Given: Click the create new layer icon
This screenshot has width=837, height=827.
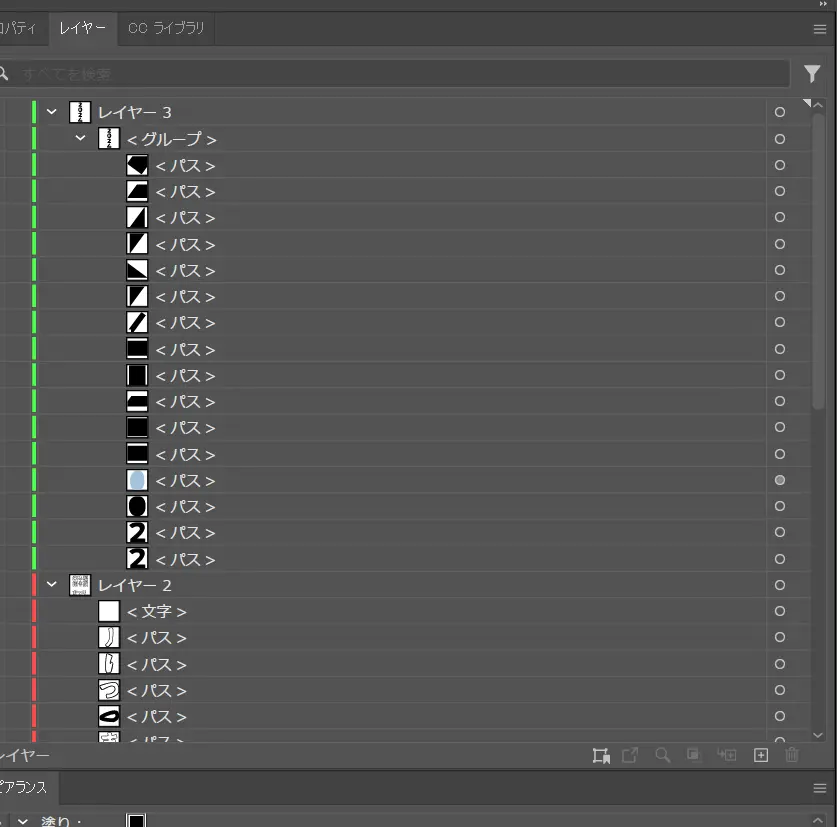Looking at the screenshot, I should (x=760, y=756).
